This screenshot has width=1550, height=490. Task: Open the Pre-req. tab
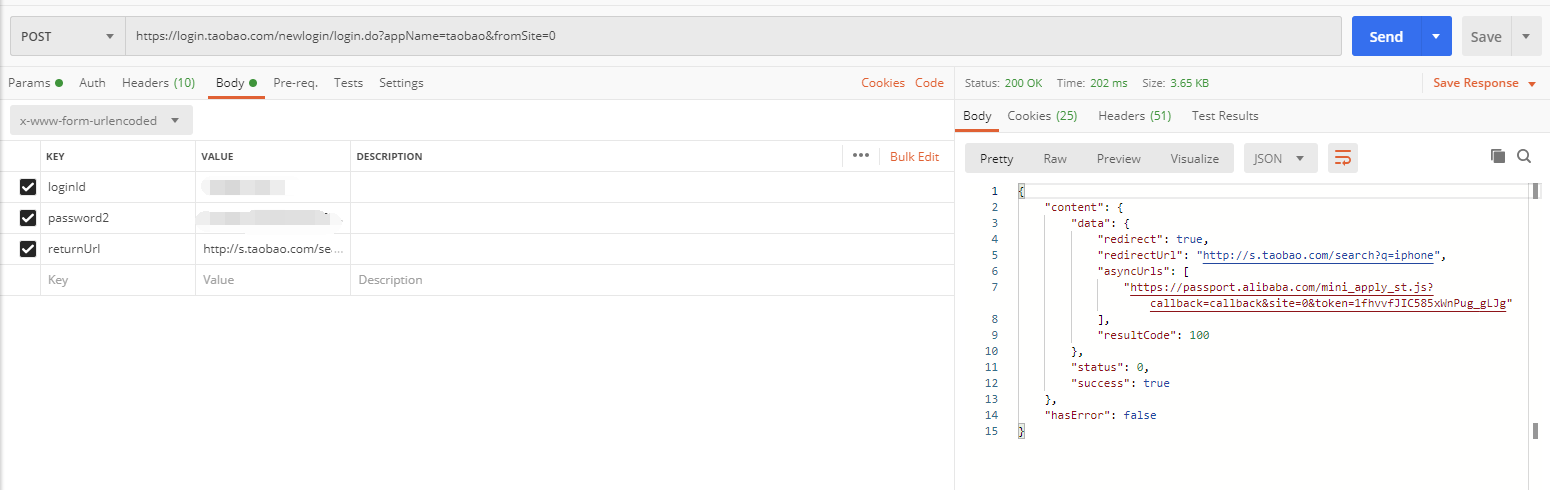point(295,83)
